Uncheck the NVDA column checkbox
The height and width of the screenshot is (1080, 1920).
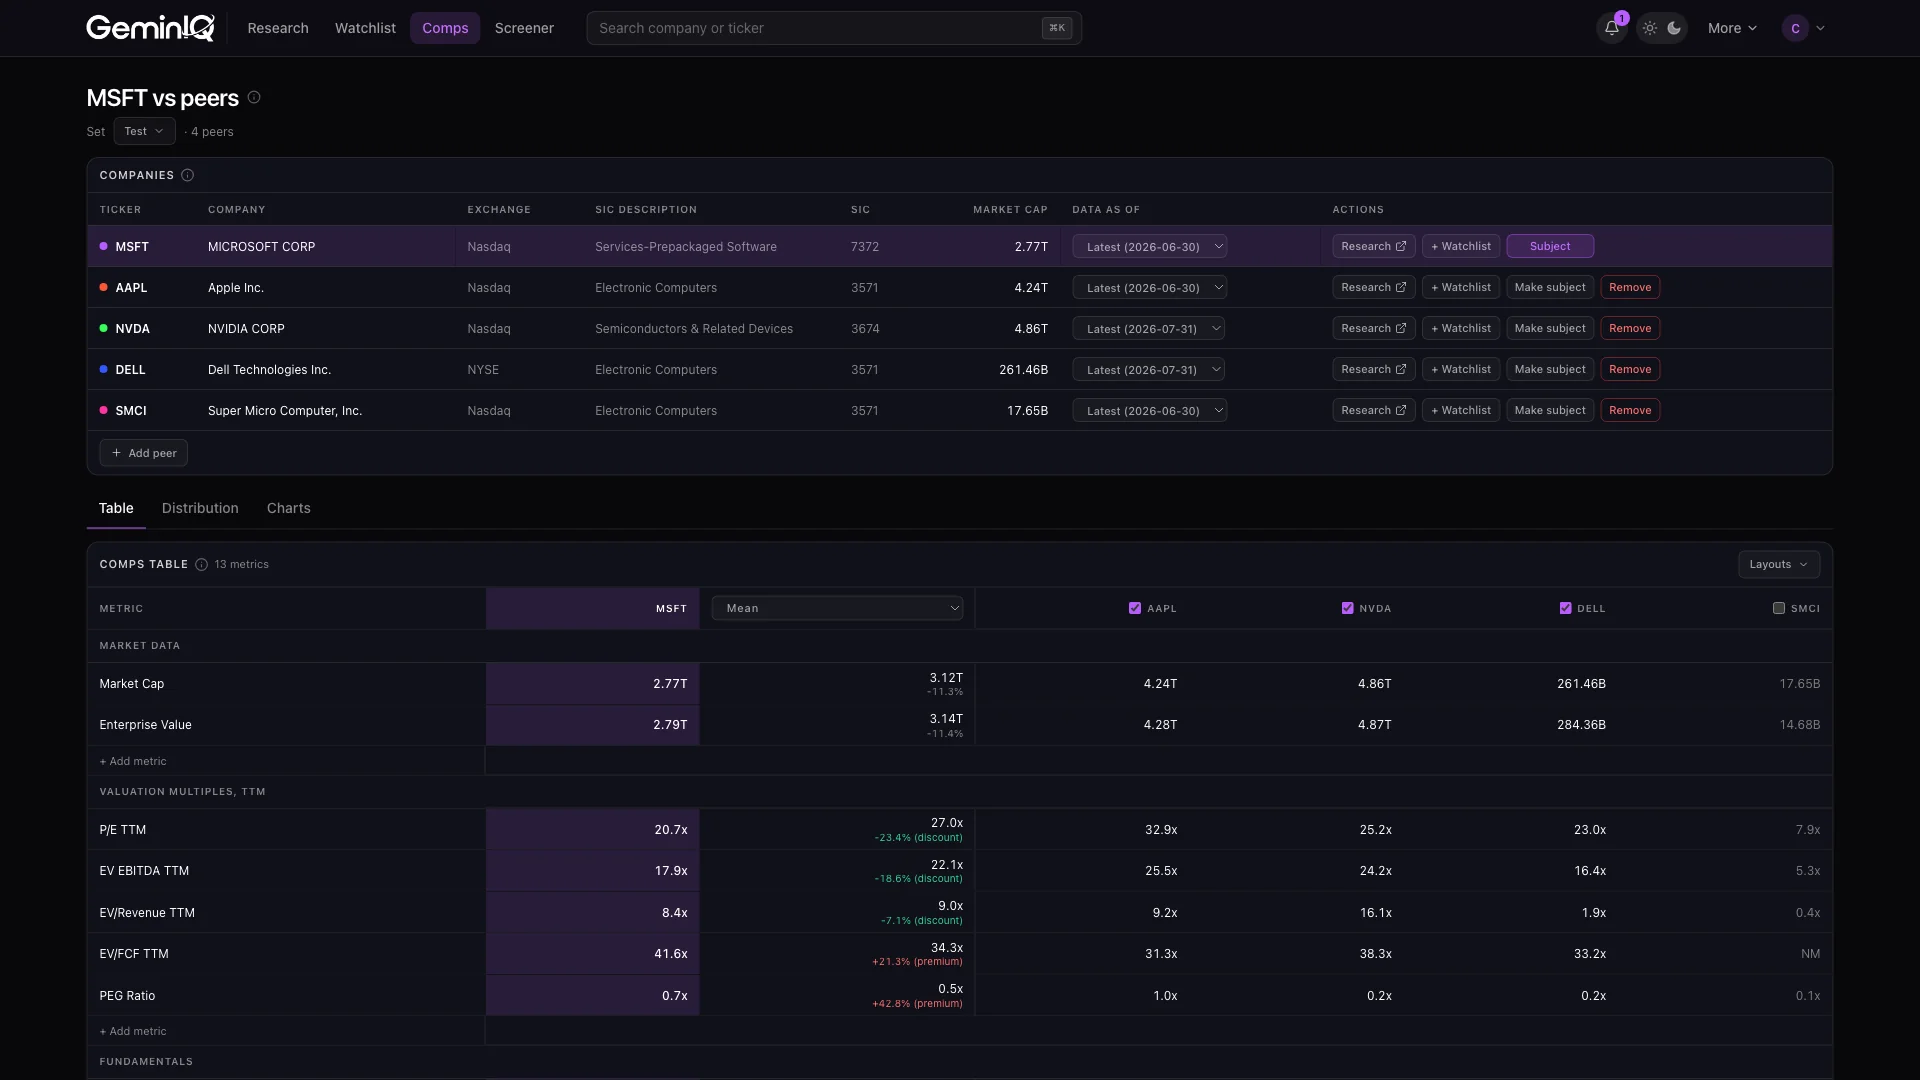[1347, 608]
